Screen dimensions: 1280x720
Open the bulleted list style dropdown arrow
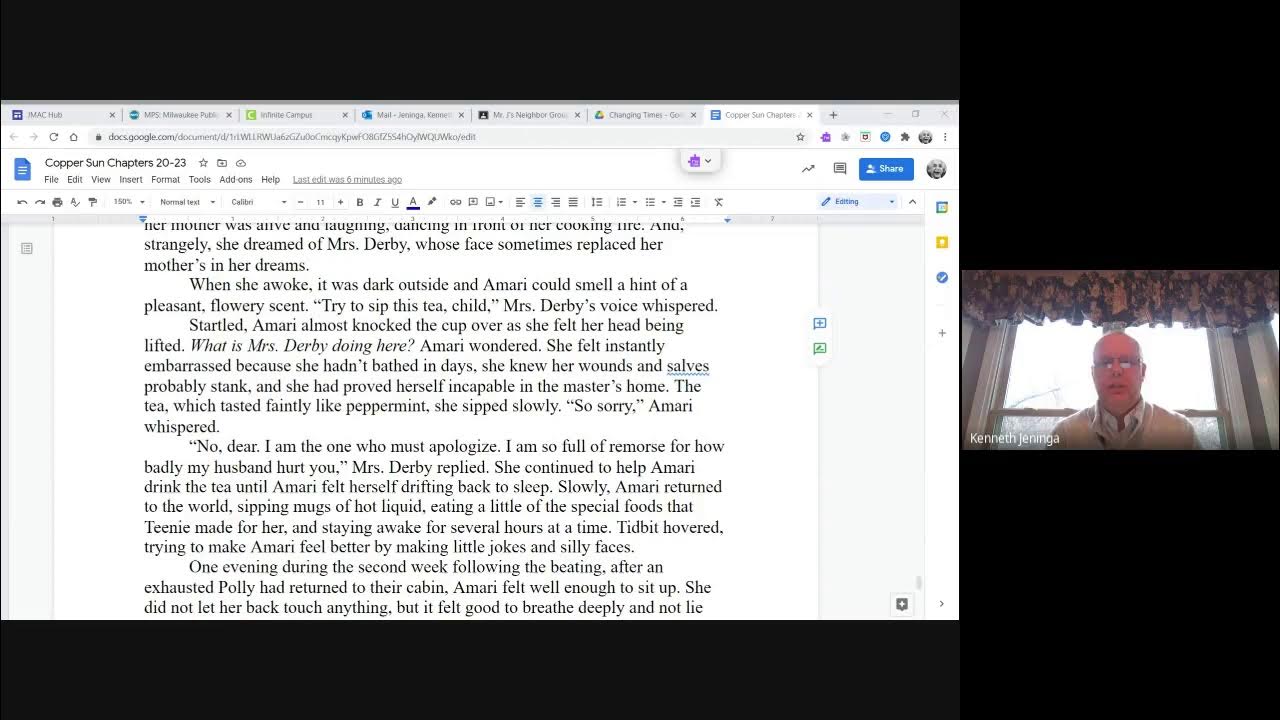pyautogui.click(x=663, y=202)
